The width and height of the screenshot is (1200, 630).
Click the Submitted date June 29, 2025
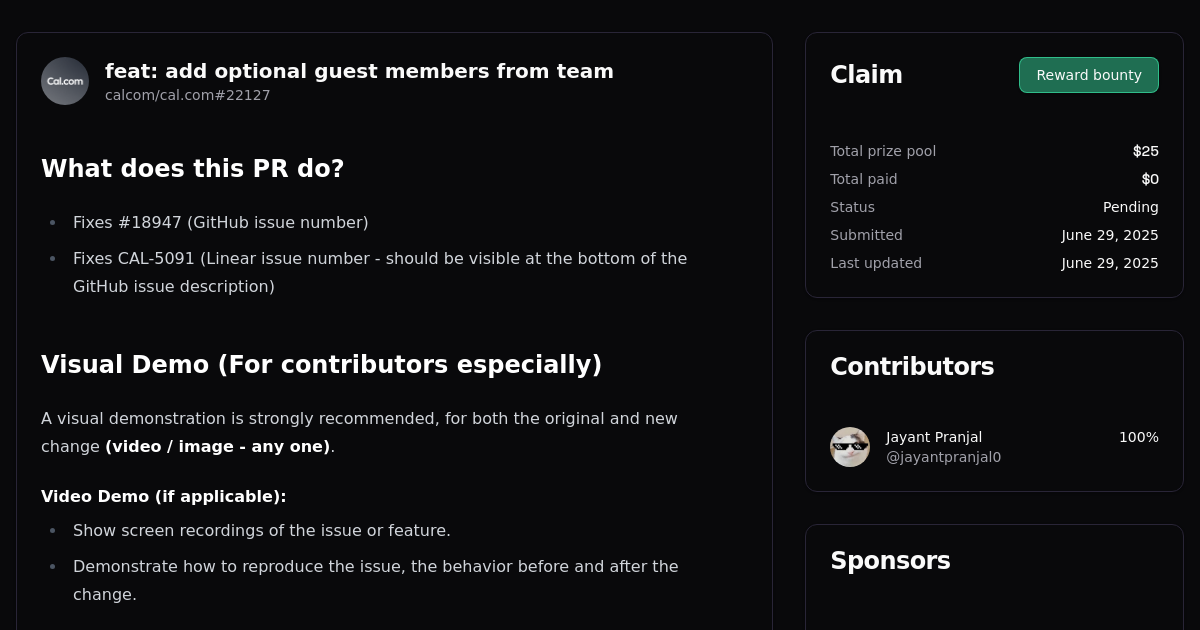point(1110,235)
